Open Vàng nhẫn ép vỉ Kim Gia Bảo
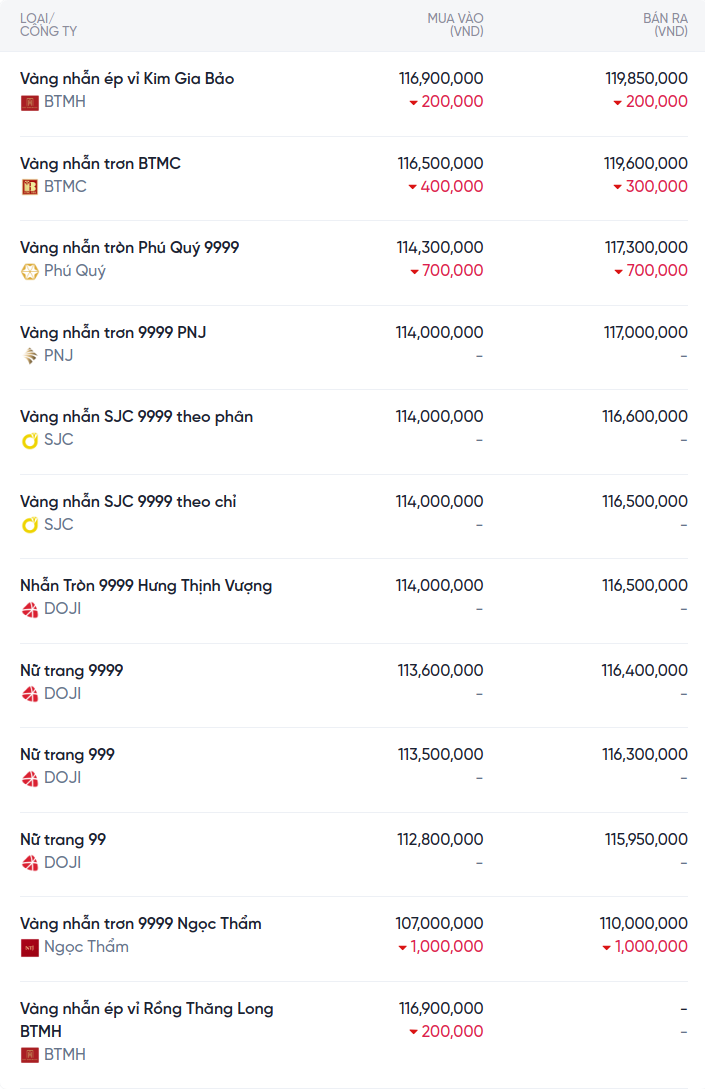705x1089 pixels. (x=126, y=78)
